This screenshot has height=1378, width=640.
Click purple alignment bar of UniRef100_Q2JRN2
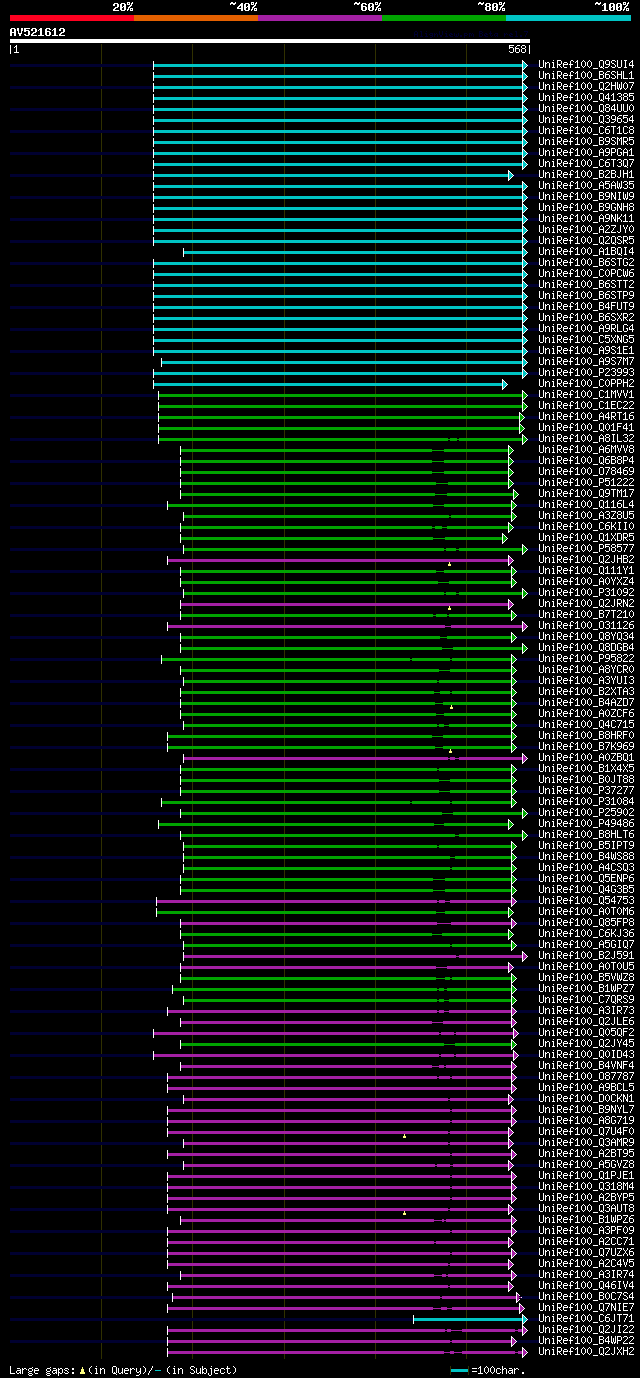point(346,603)
